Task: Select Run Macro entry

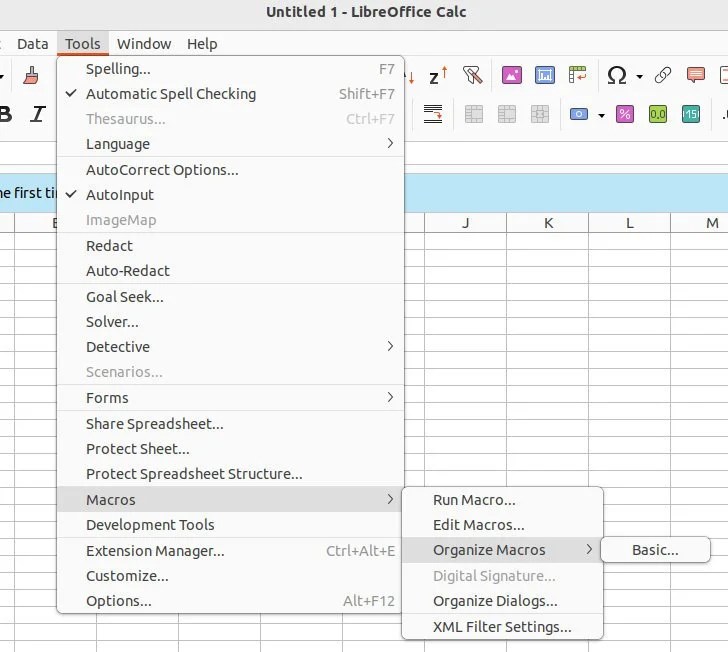Action: 502,500
